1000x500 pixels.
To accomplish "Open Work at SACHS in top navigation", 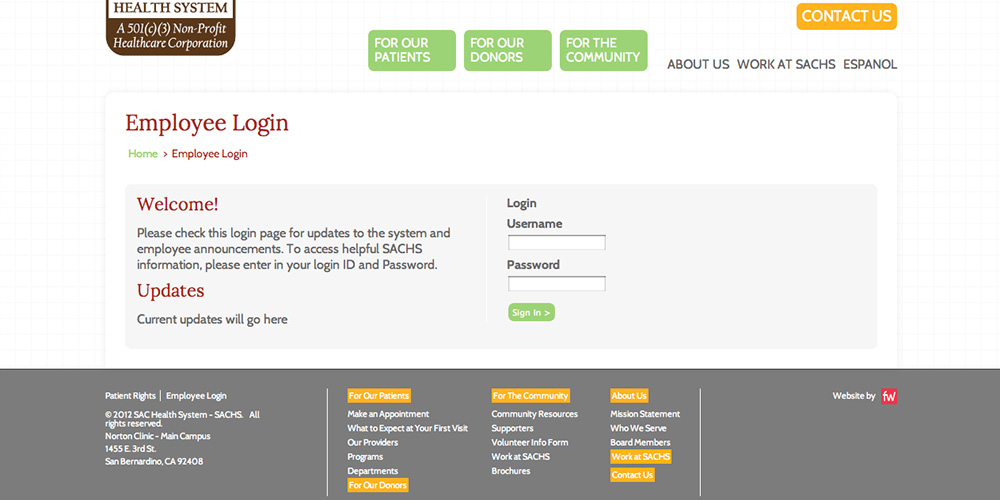I will point(786,64).
